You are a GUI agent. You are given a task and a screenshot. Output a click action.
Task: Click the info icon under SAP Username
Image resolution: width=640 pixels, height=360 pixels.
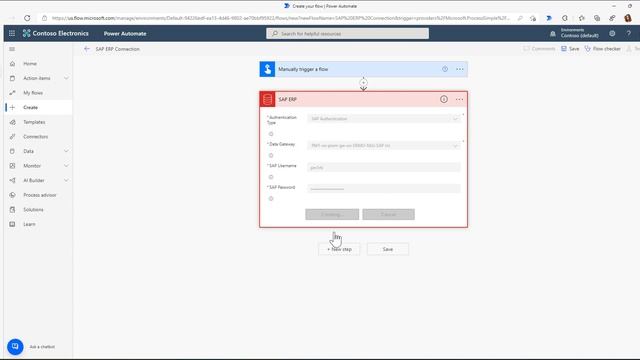coord(271,177)
